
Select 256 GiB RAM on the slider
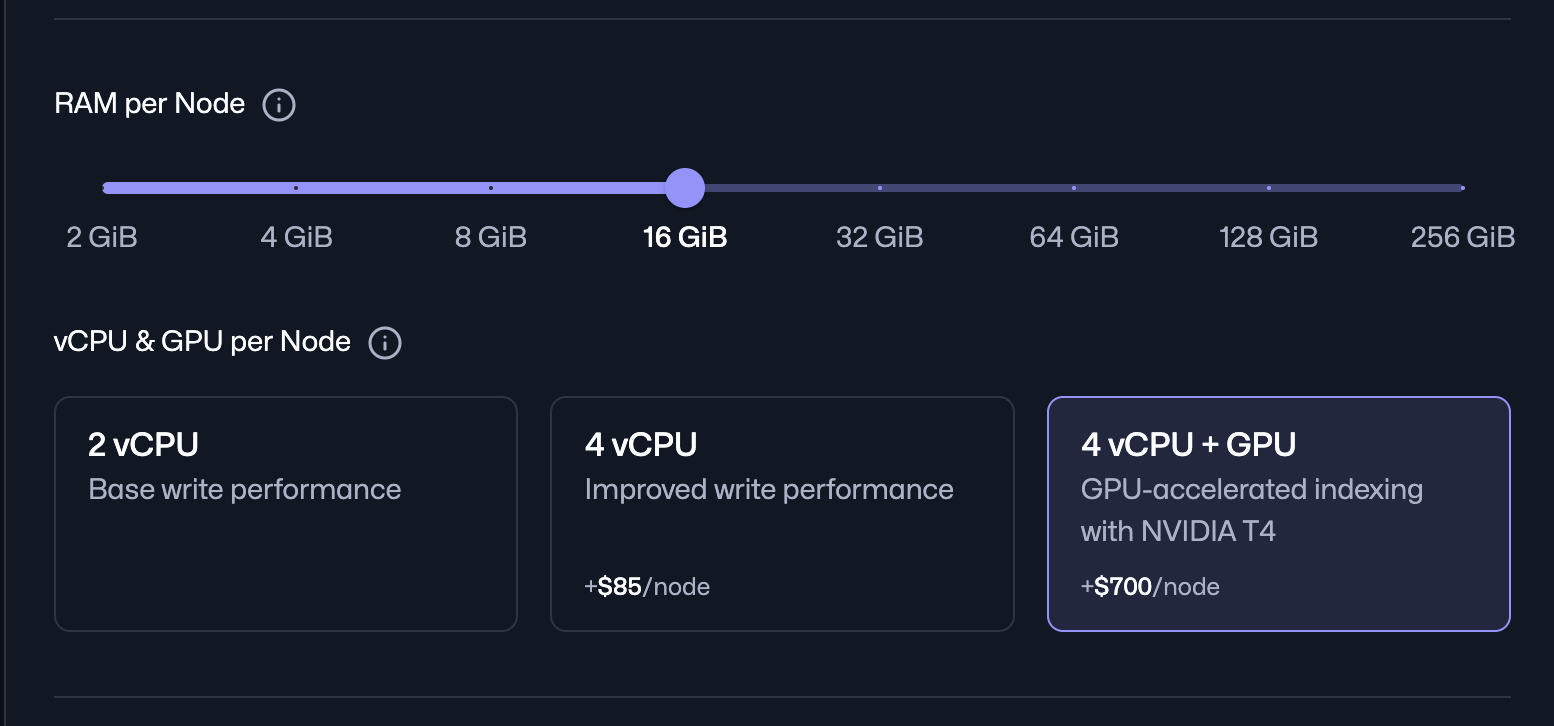point(1463,187)
